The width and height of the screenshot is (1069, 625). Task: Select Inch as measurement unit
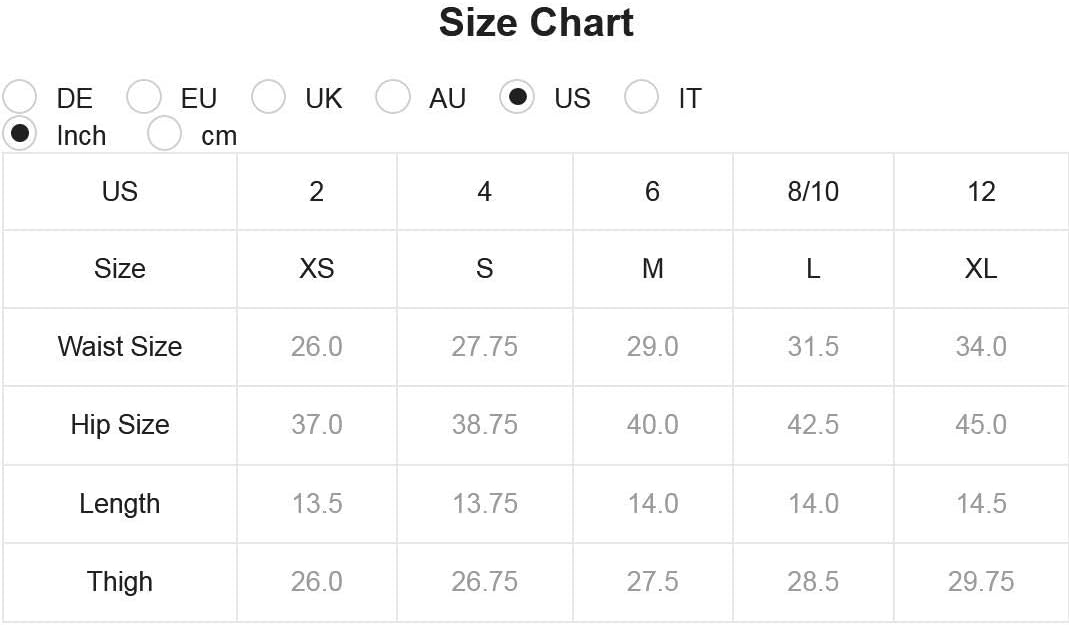20,133
